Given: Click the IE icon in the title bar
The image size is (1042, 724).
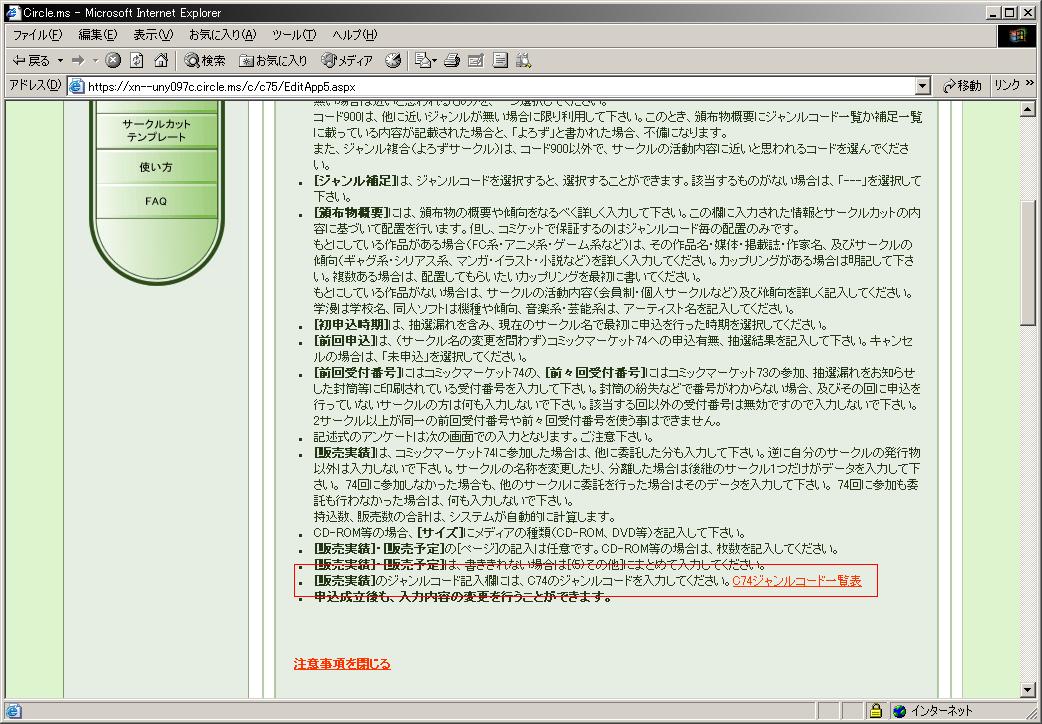Looking at the screenshot, I should click(x=12, y=12).
